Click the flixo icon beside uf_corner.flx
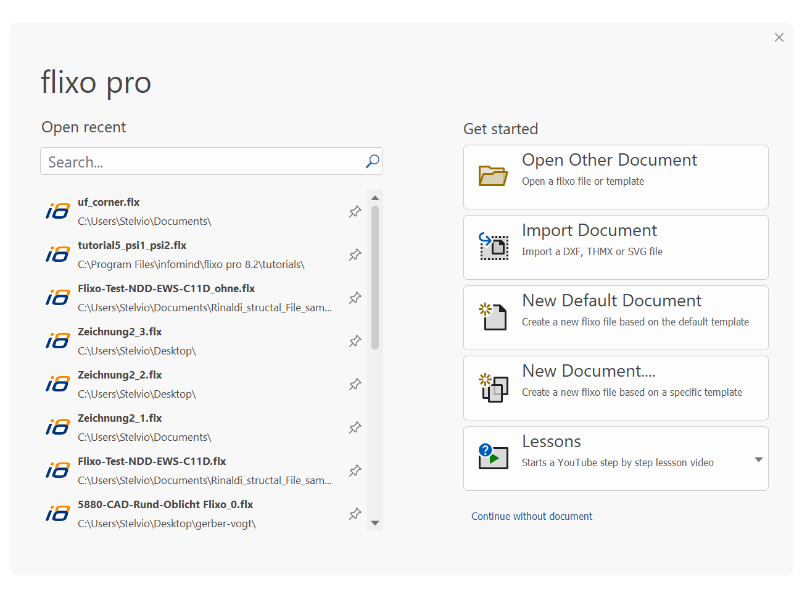This screenshot has width=800, height=600. point(58,211)
